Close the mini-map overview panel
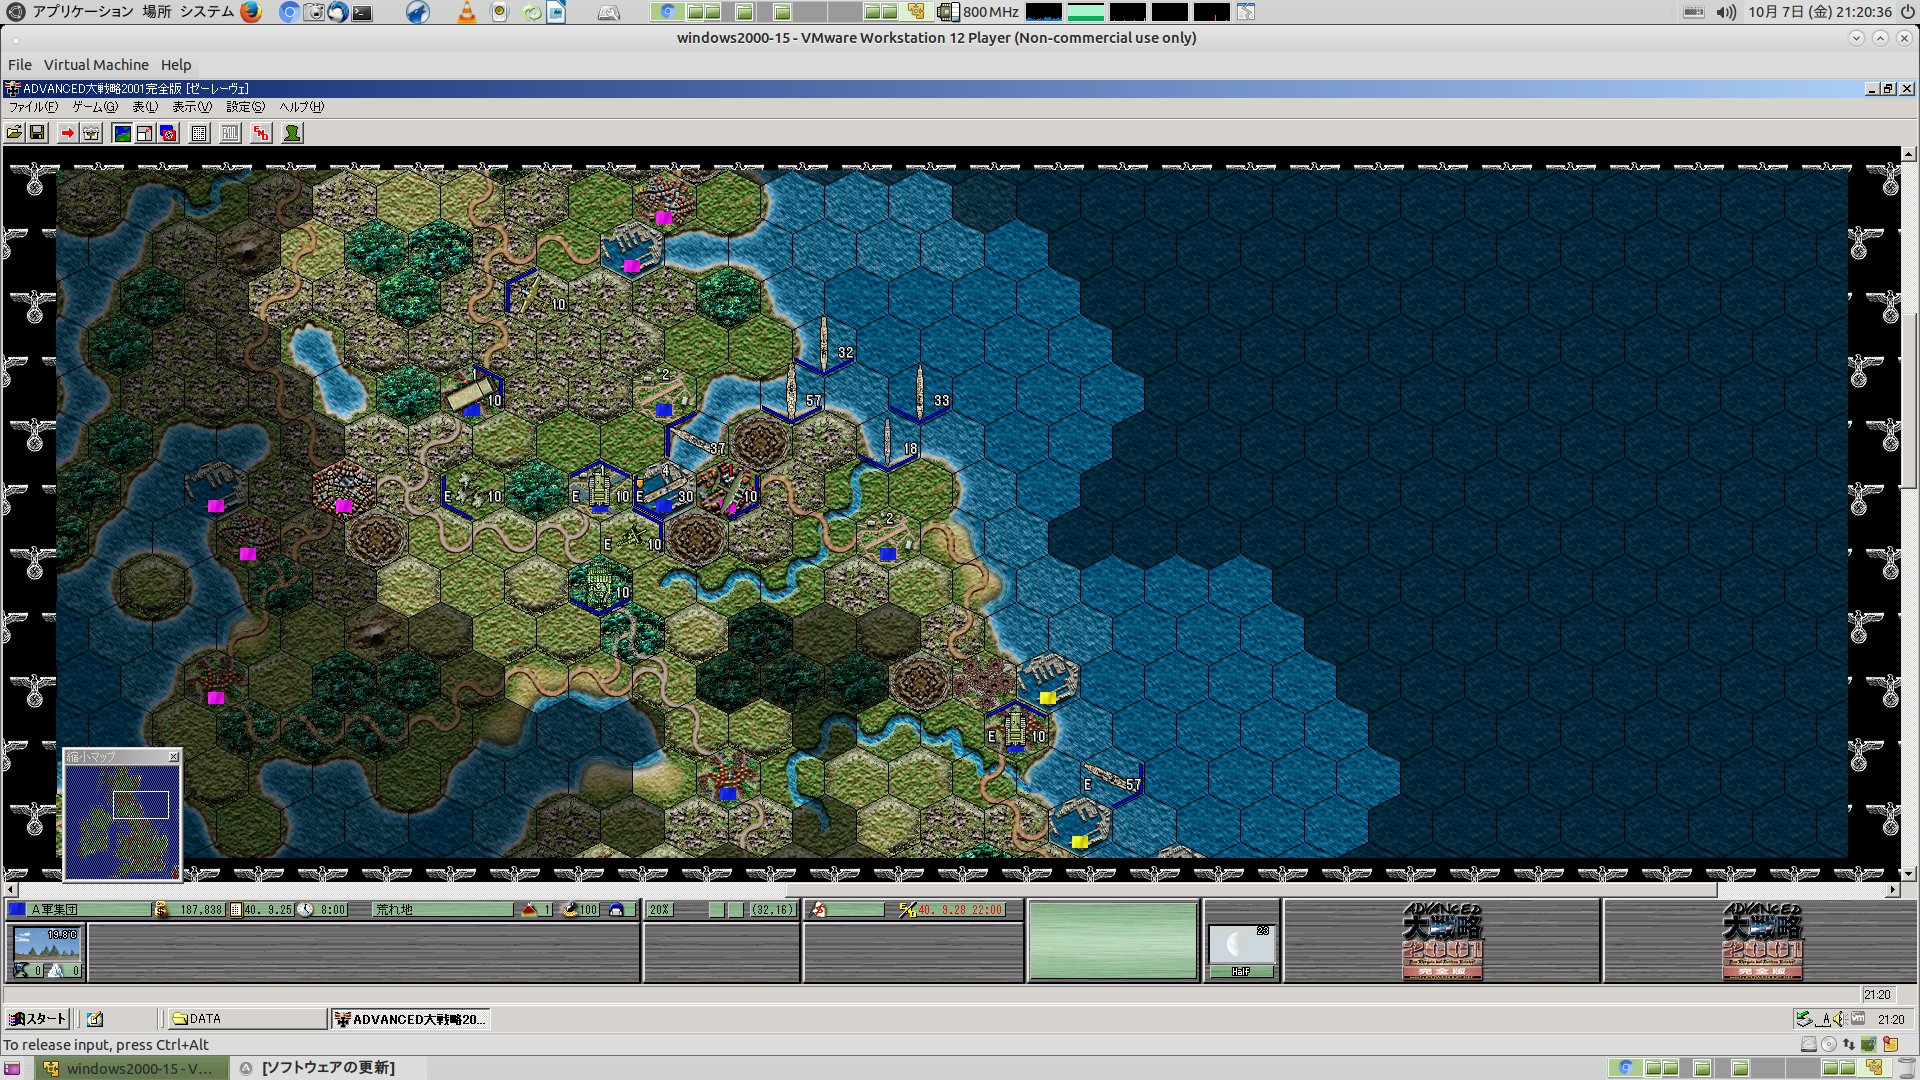The width and height of the screenshot is (1920, 1080). [173, 757]
